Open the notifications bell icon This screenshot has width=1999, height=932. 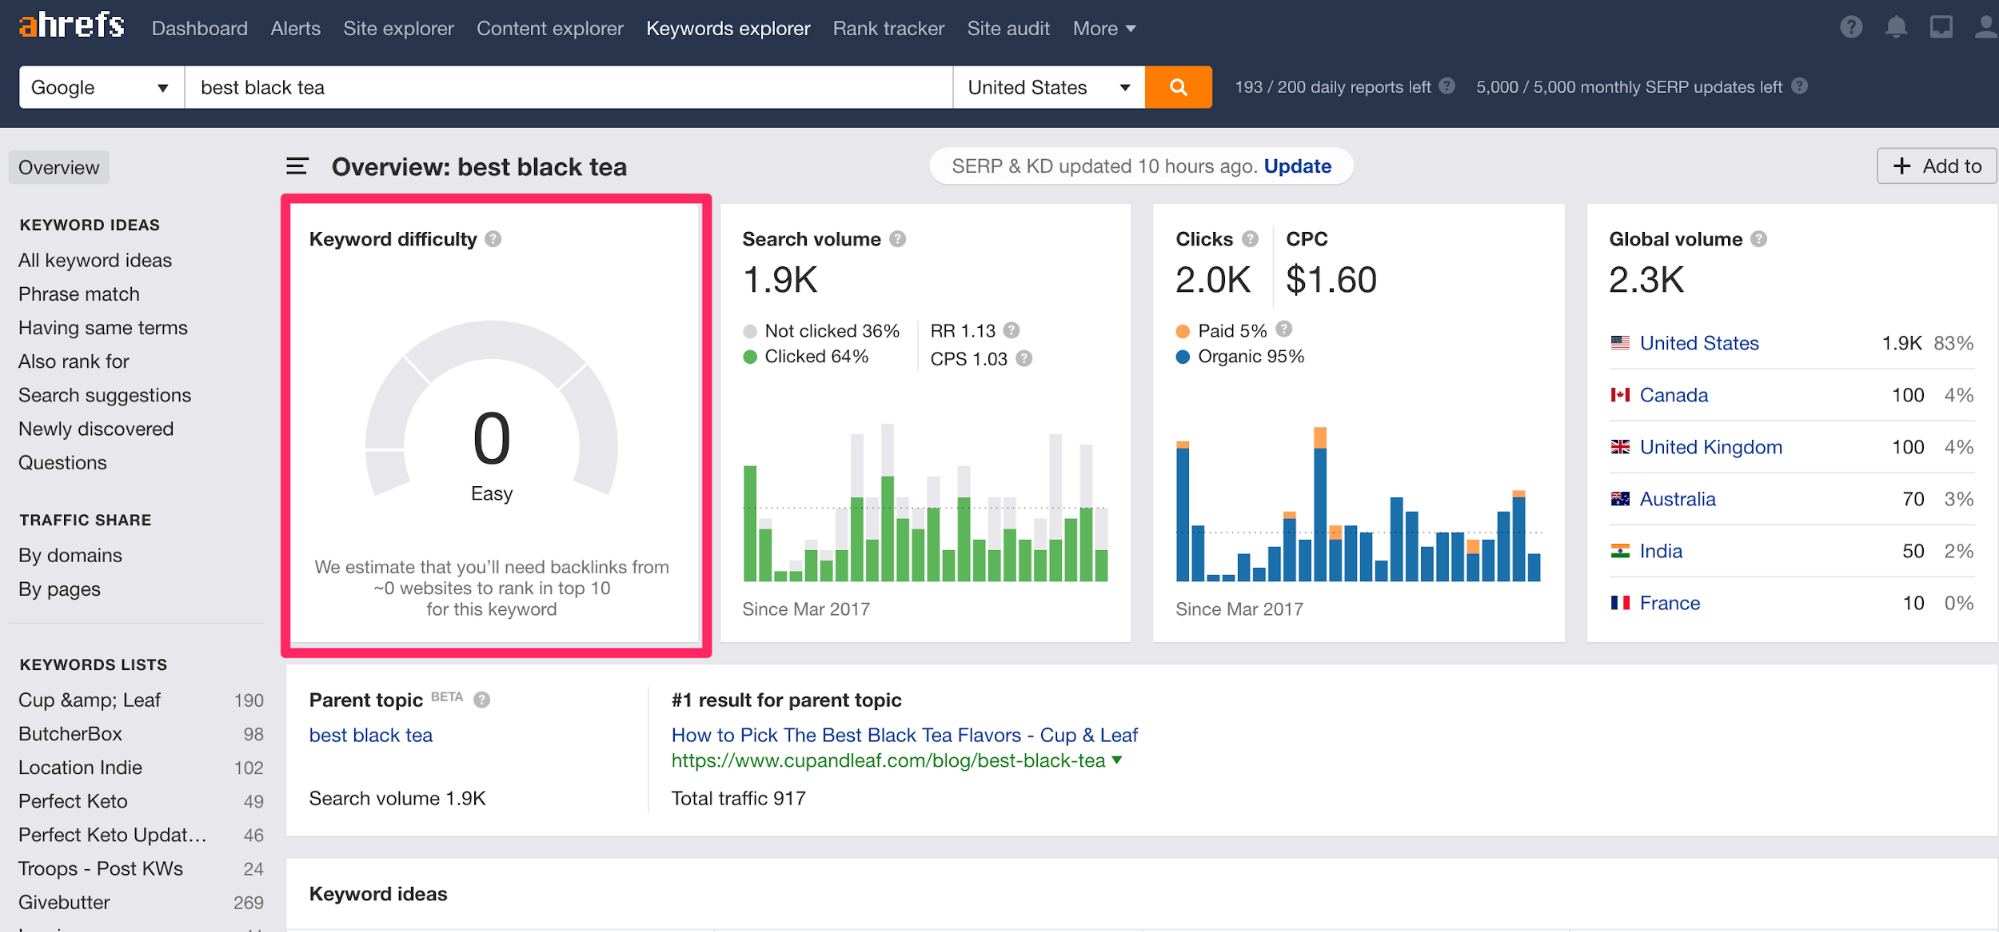[1896, 27]
